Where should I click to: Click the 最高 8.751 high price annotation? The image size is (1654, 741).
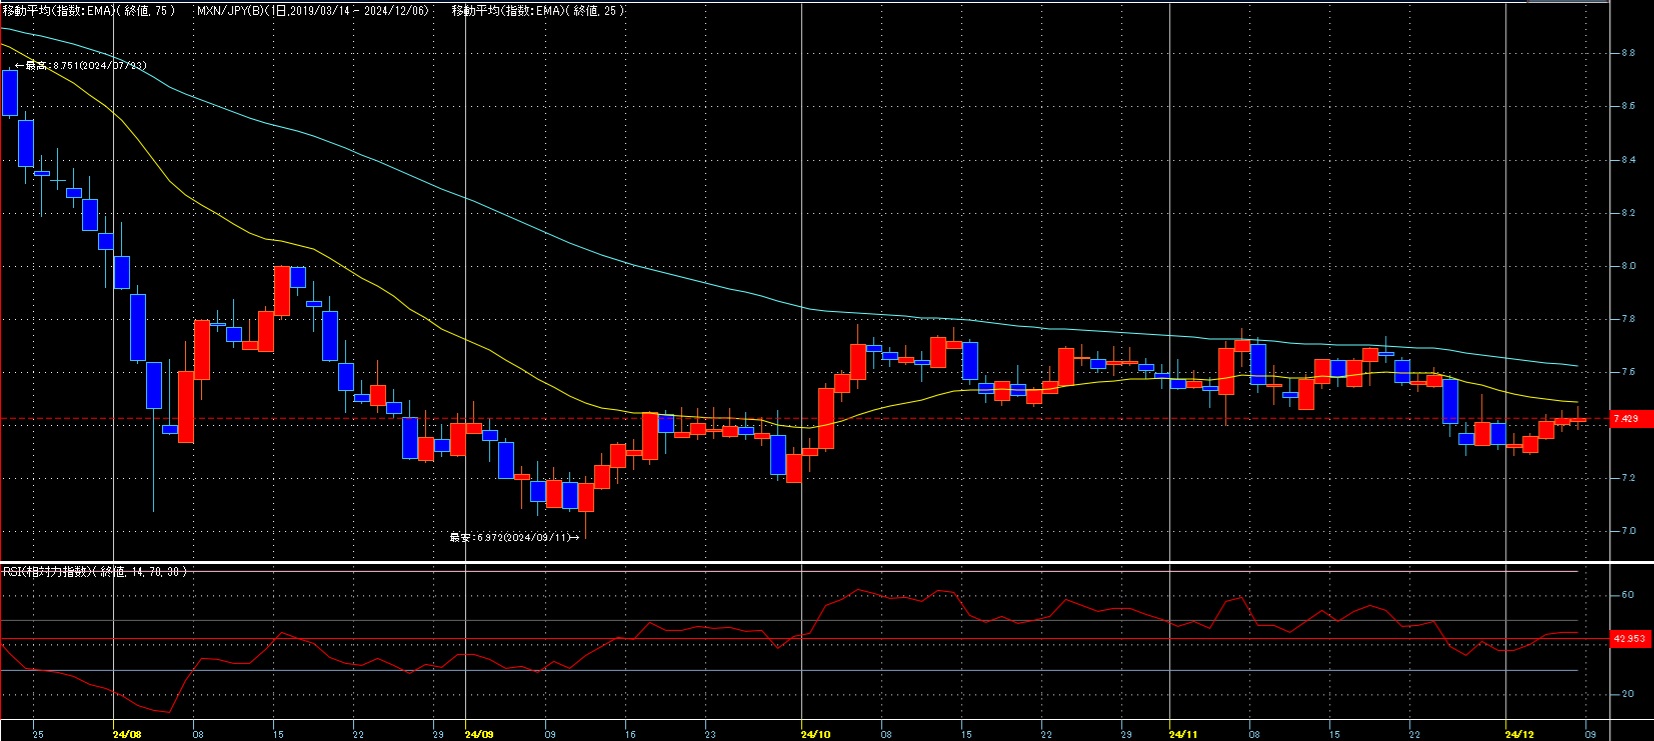pos(80,66)
